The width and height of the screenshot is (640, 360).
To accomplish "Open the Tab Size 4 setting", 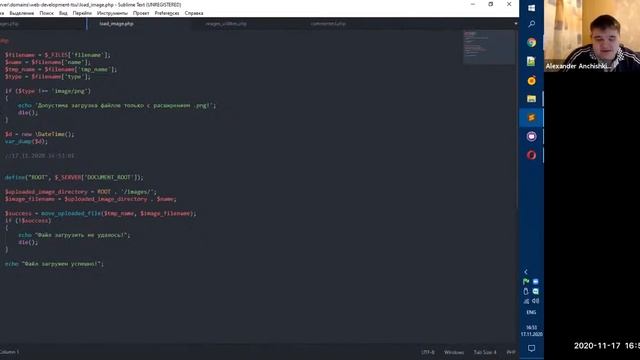I will pos(485,352).
